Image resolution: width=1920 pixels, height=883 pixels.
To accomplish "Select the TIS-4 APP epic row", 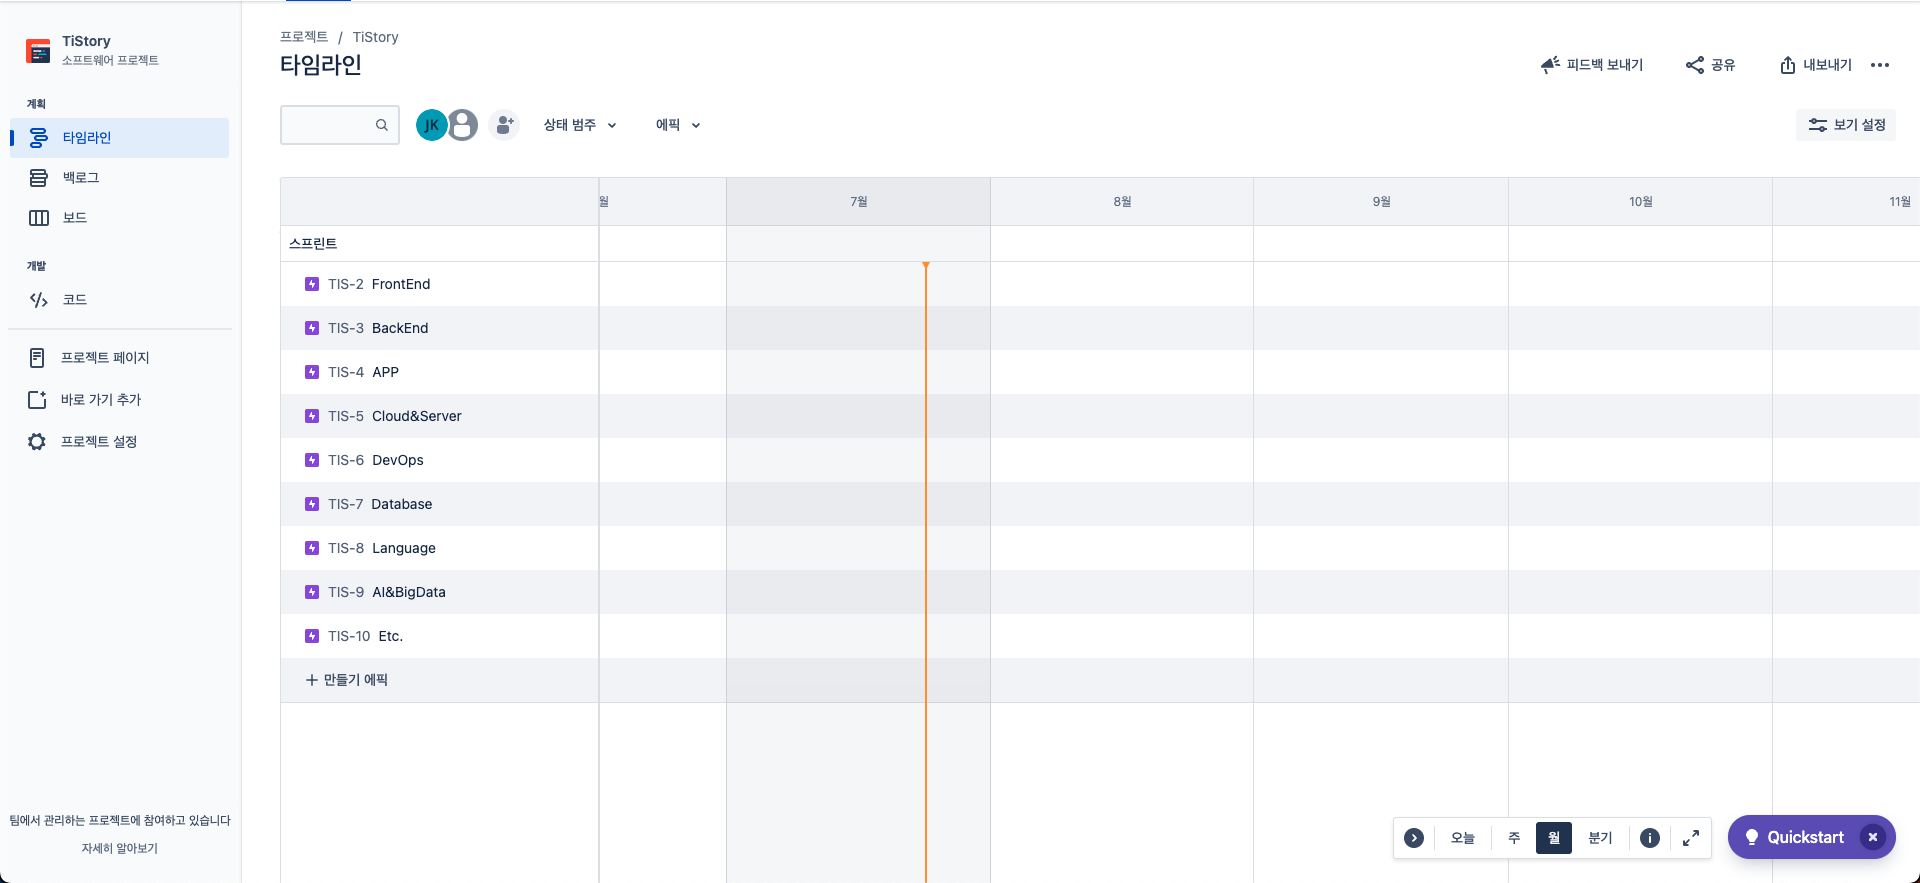I will point(440,372).
